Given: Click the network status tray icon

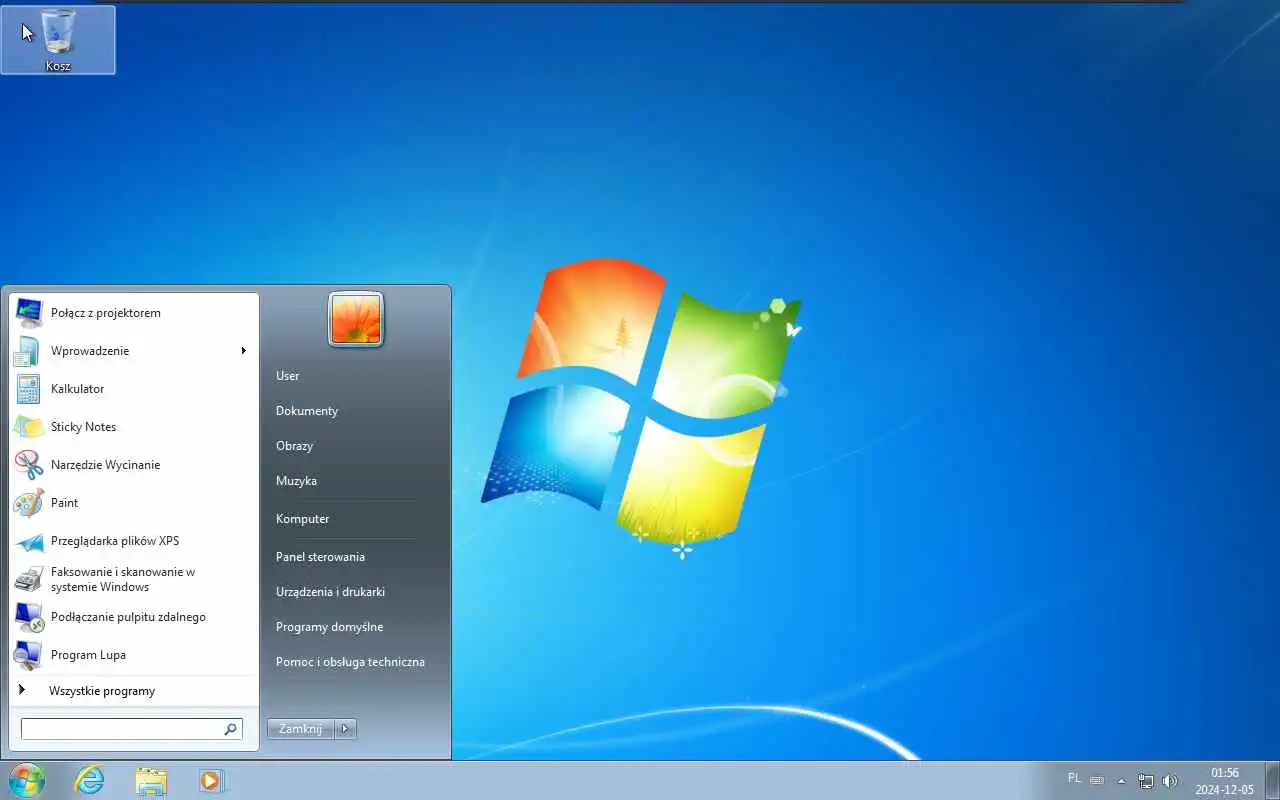Looking at the screenshot, I should 1146,781.
